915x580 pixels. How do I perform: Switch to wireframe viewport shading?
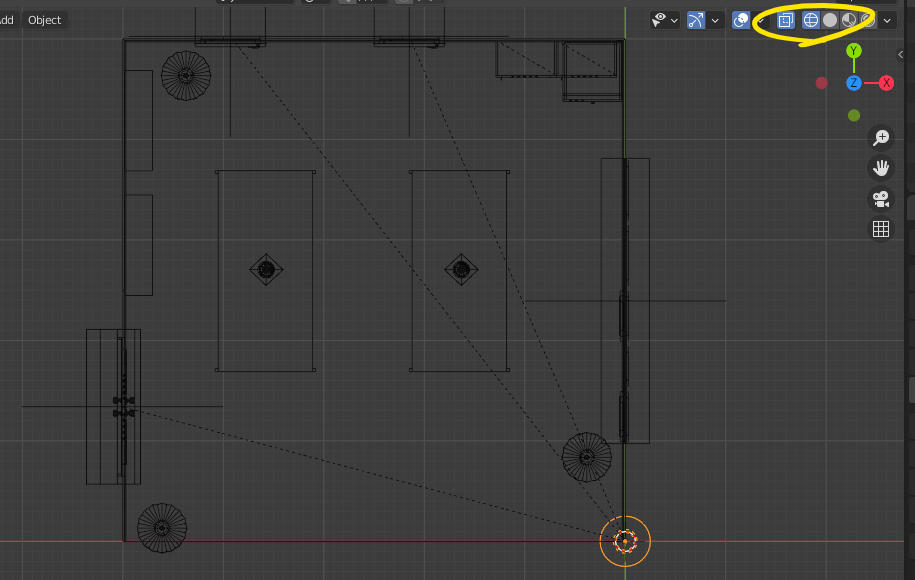pyautogui.click(x=811, y=20)
